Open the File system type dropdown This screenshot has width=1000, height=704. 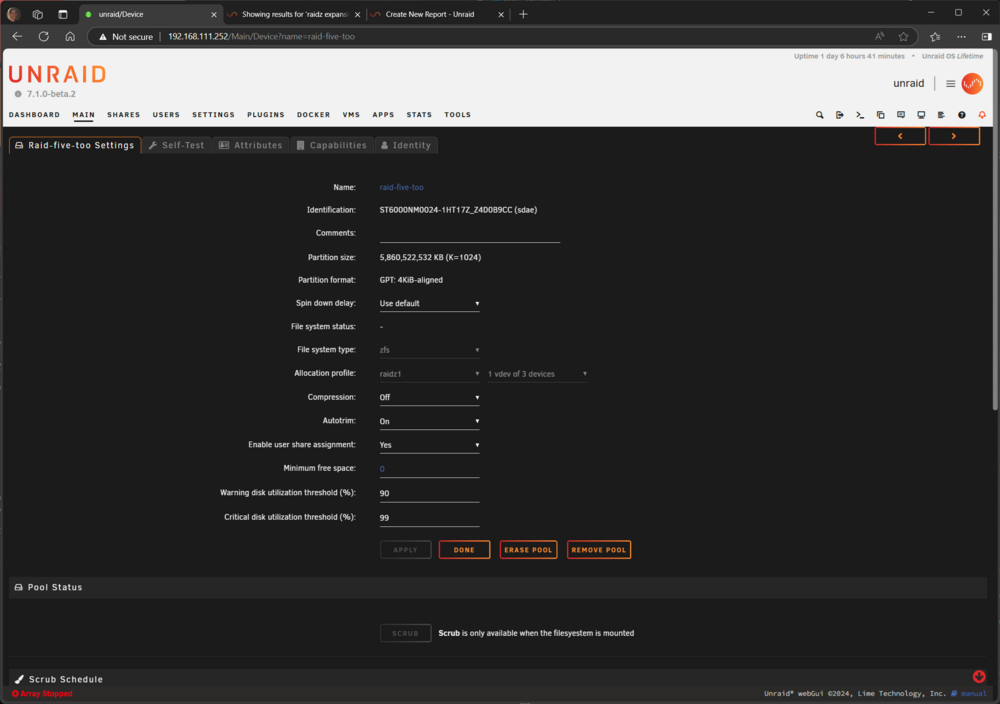click(x=429, y=350)
